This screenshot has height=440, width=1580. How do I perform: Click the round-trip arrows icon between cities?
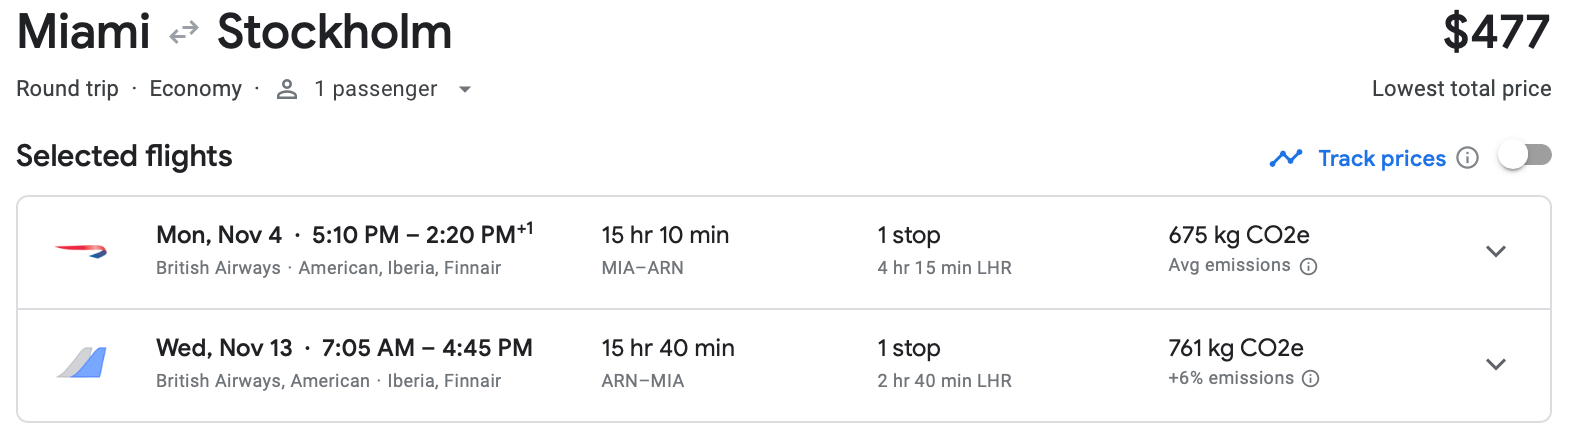click(x=184, y=34)
